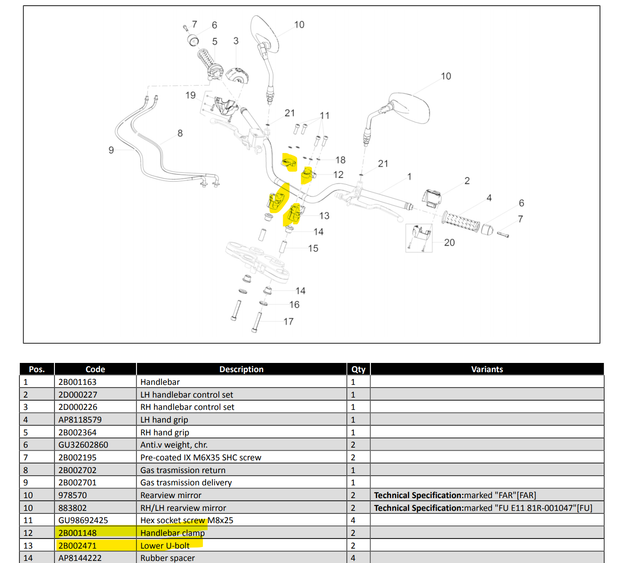This screenshot has height=563, width=640.
Task: Click diagram callout number 8
Action: point(180,133)
